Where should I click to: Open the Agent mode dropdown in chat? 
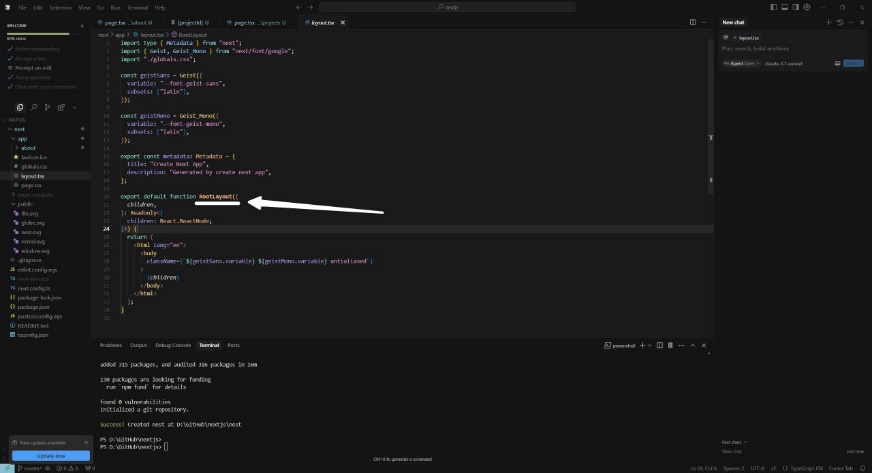[737, 63]
